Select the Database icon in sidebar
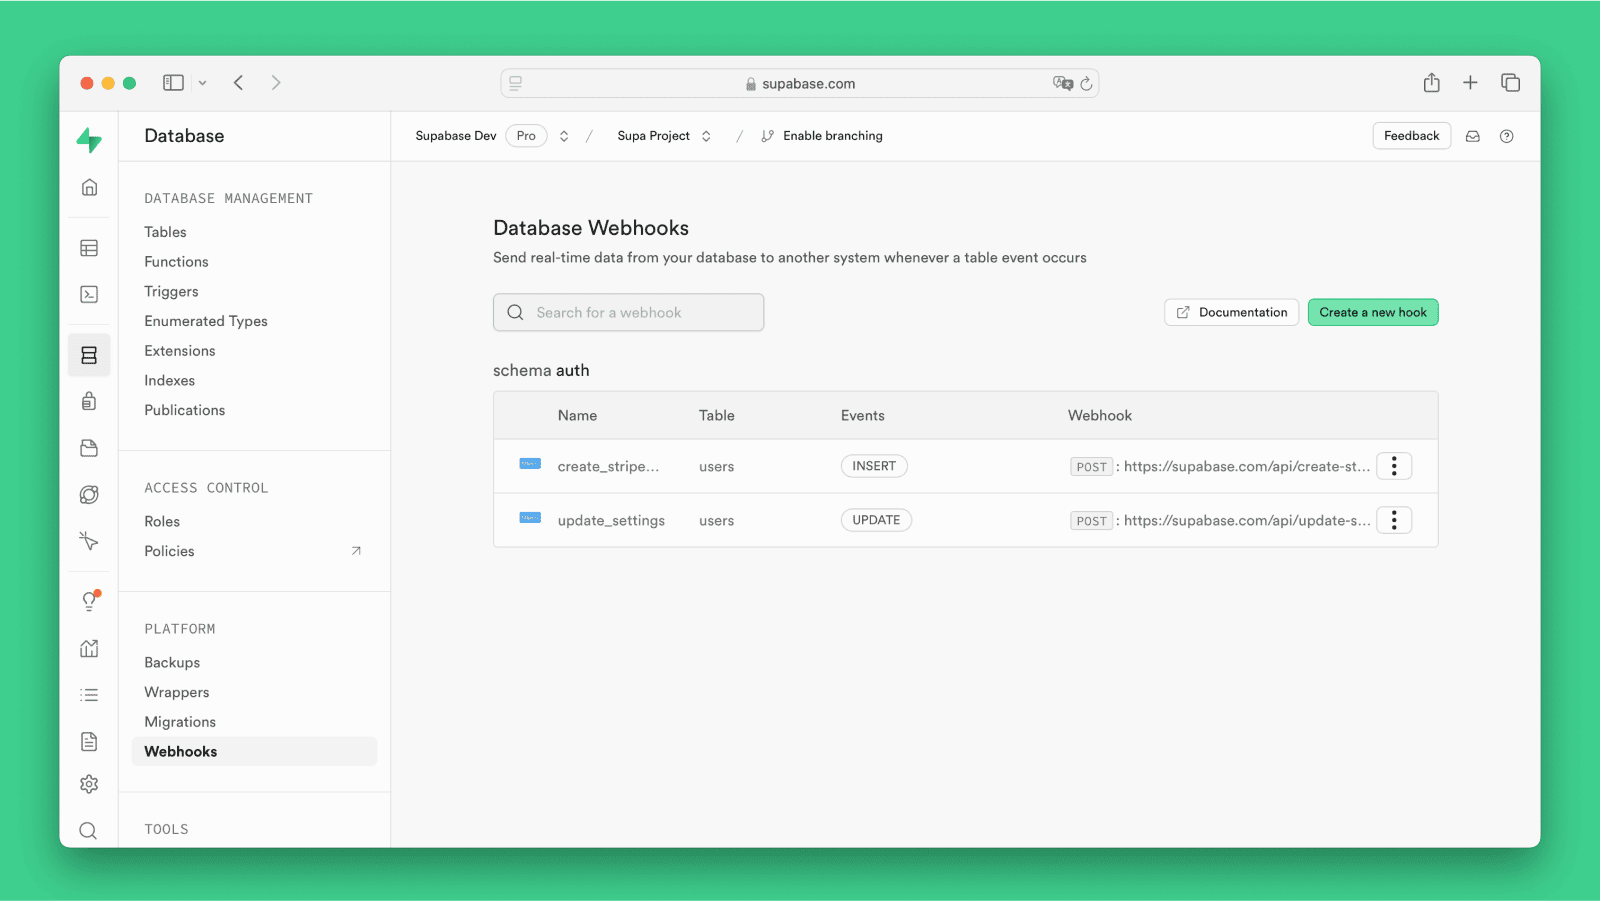1600x901 pixels. (89, 355)
